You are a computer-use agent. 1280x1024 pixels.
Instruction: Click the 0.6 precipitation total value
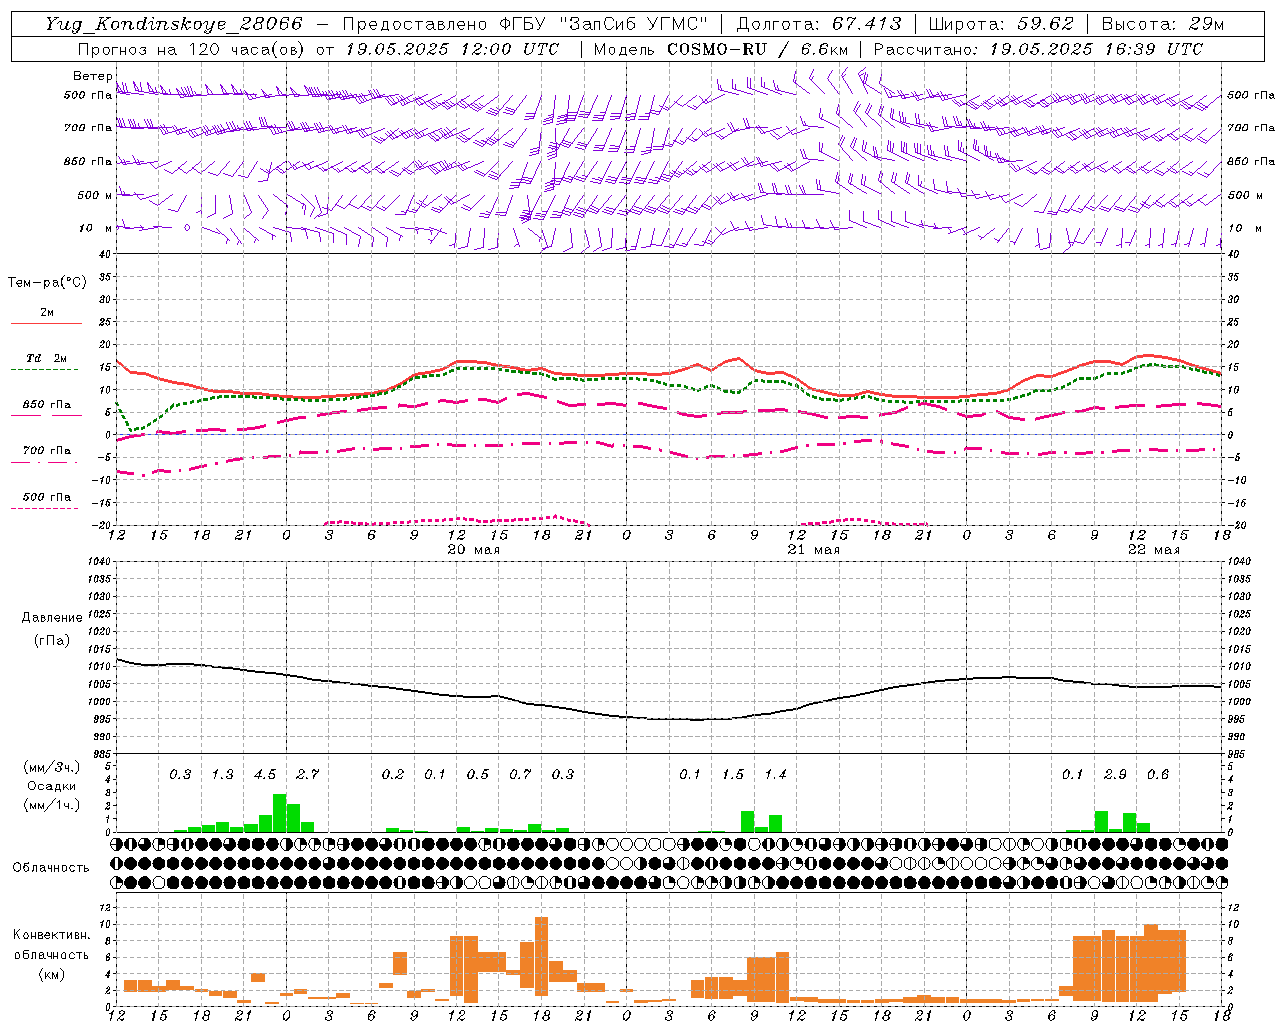click(1158, 775)
